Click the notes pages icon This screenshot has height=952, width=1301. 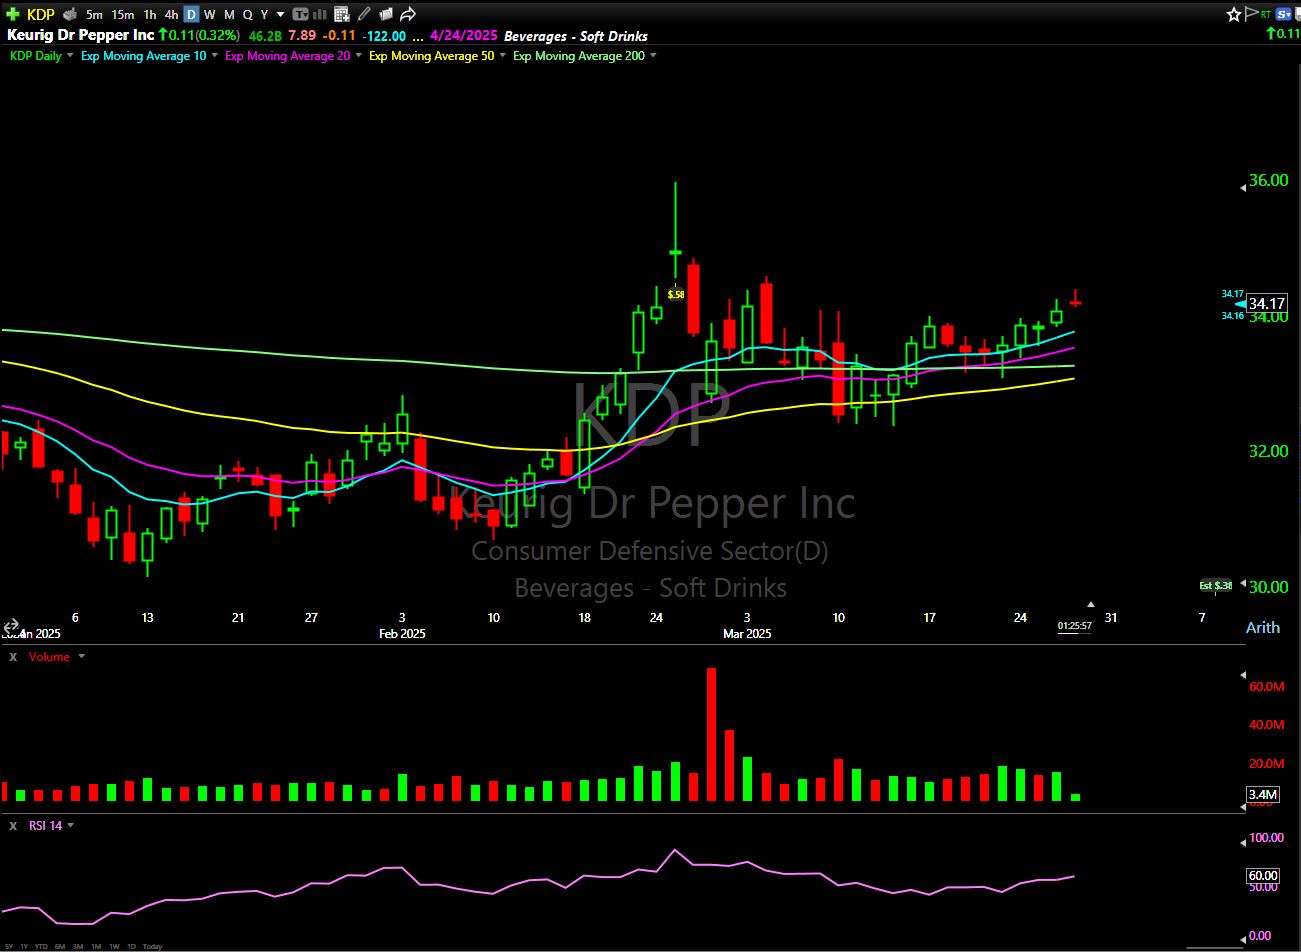pyautogui.click(x=385, y=14)
